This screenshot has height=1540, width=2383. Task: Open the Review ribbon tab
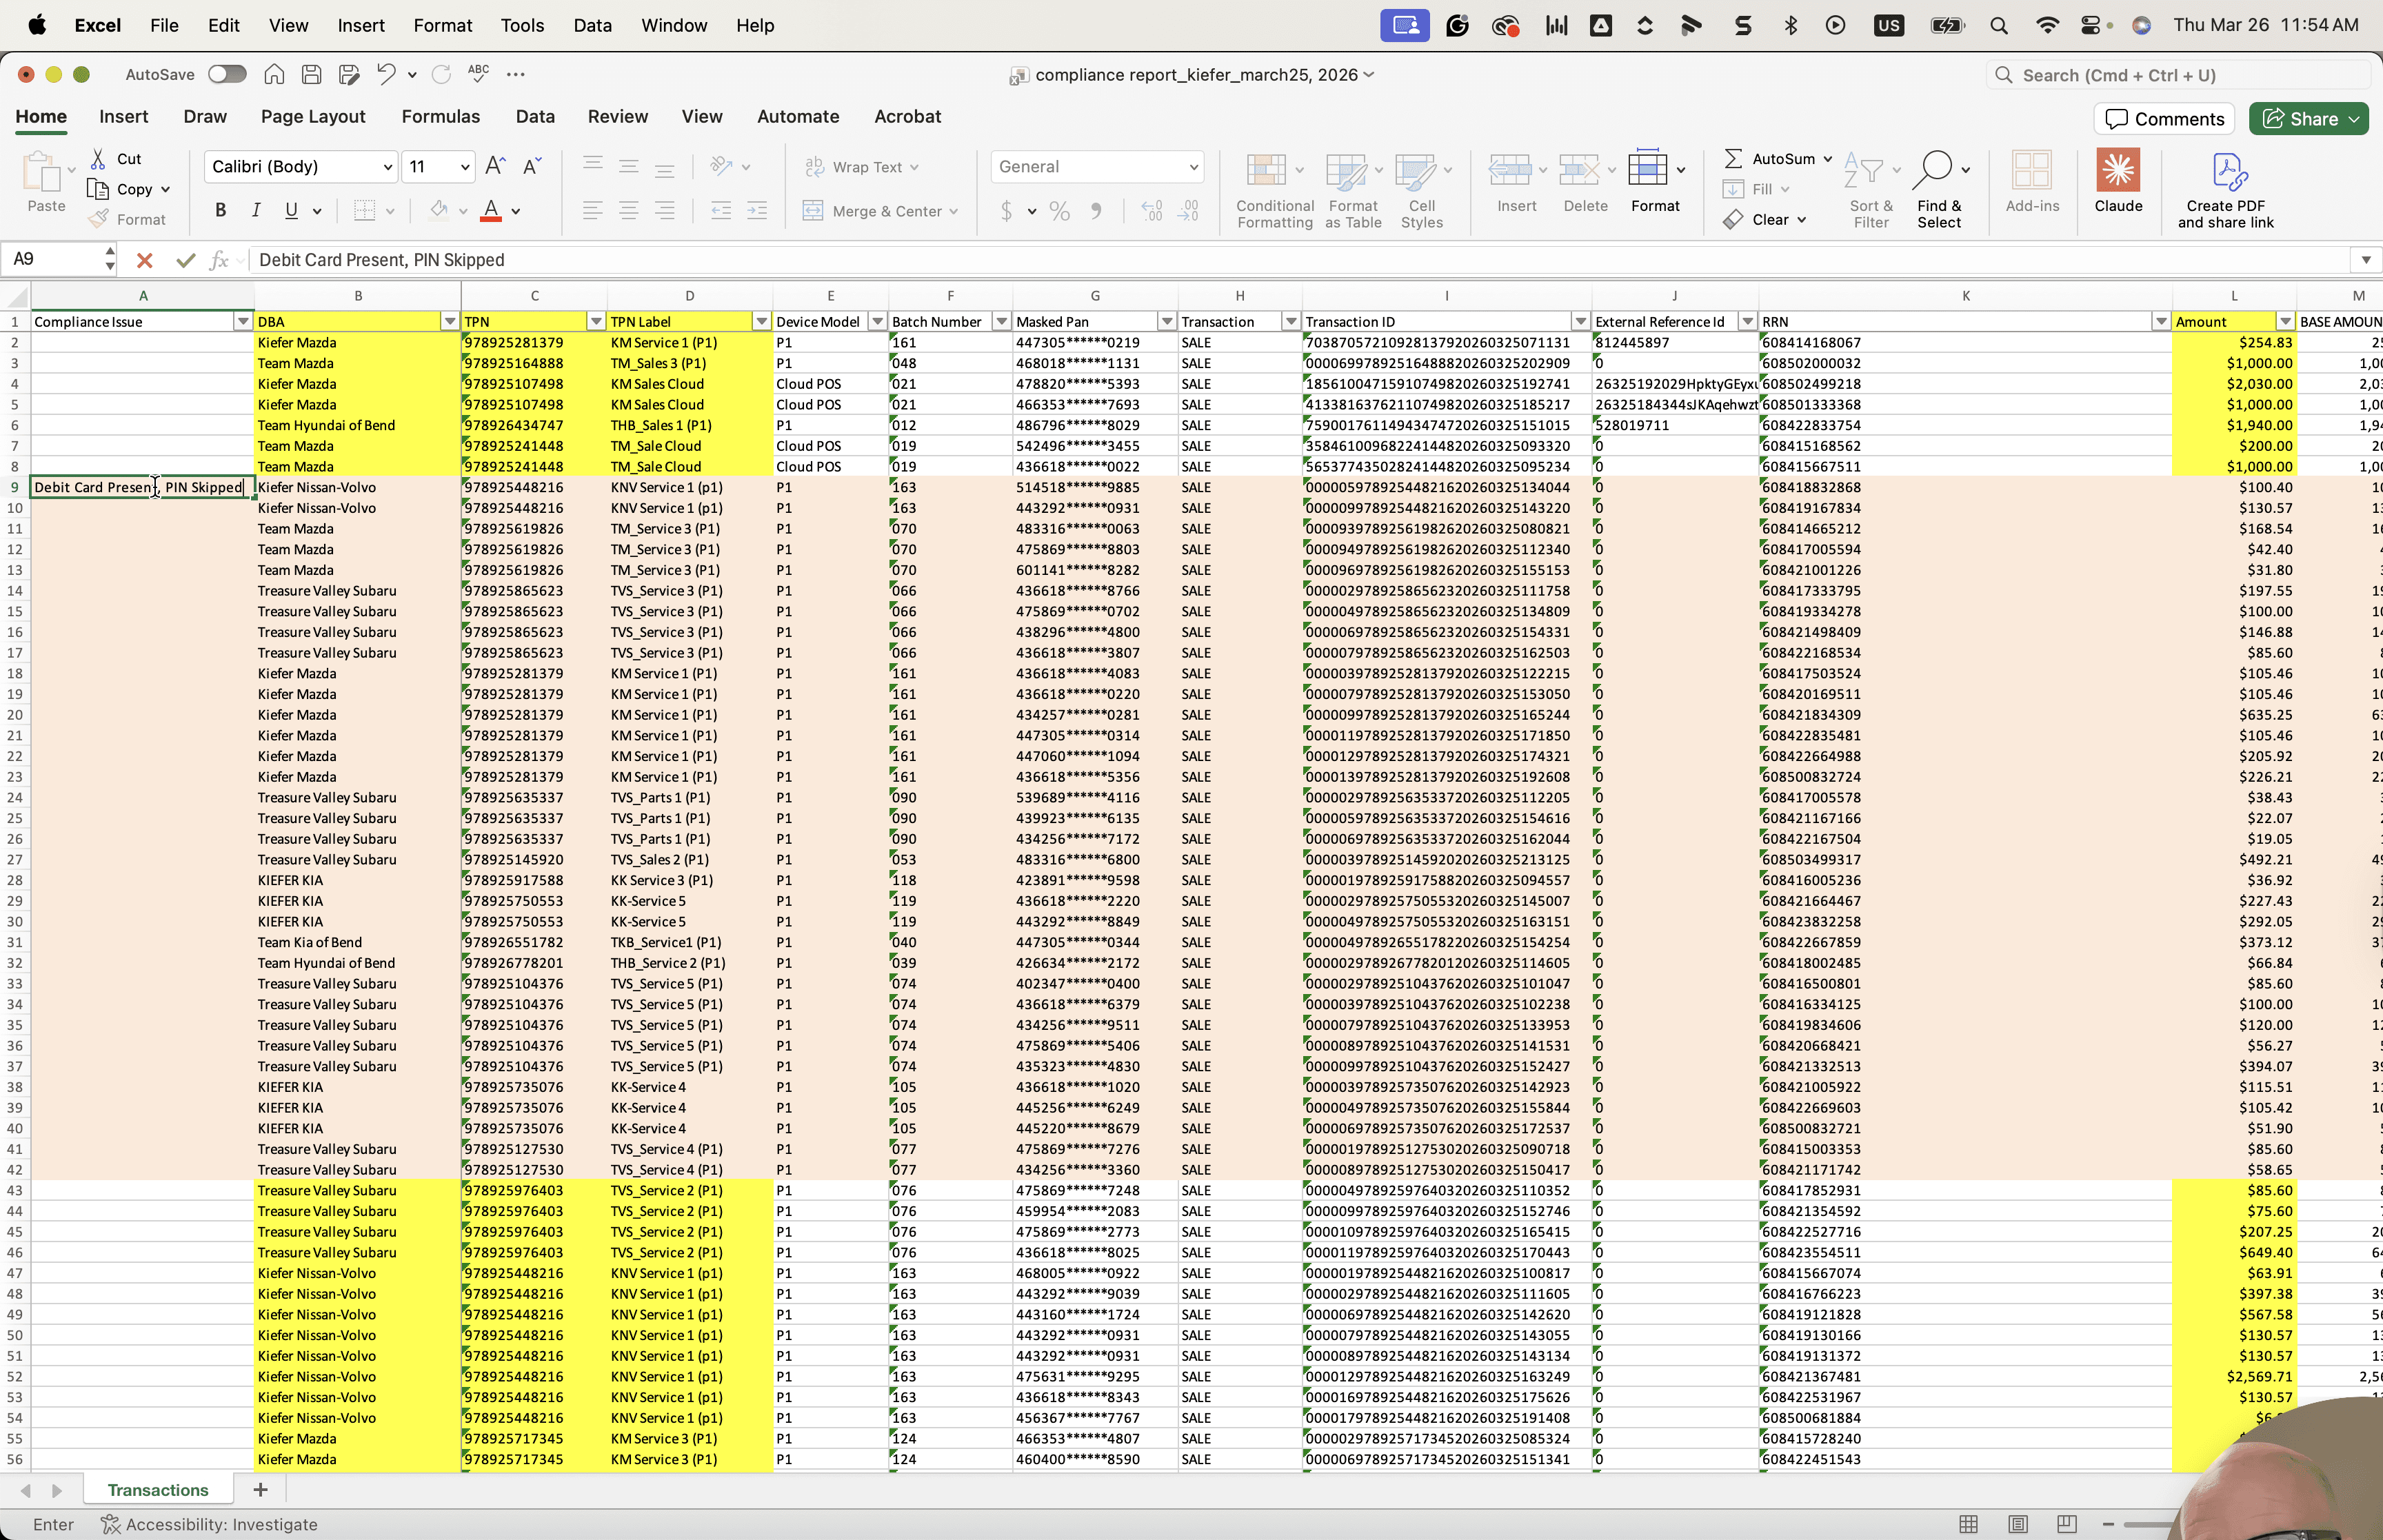point(618,116)
